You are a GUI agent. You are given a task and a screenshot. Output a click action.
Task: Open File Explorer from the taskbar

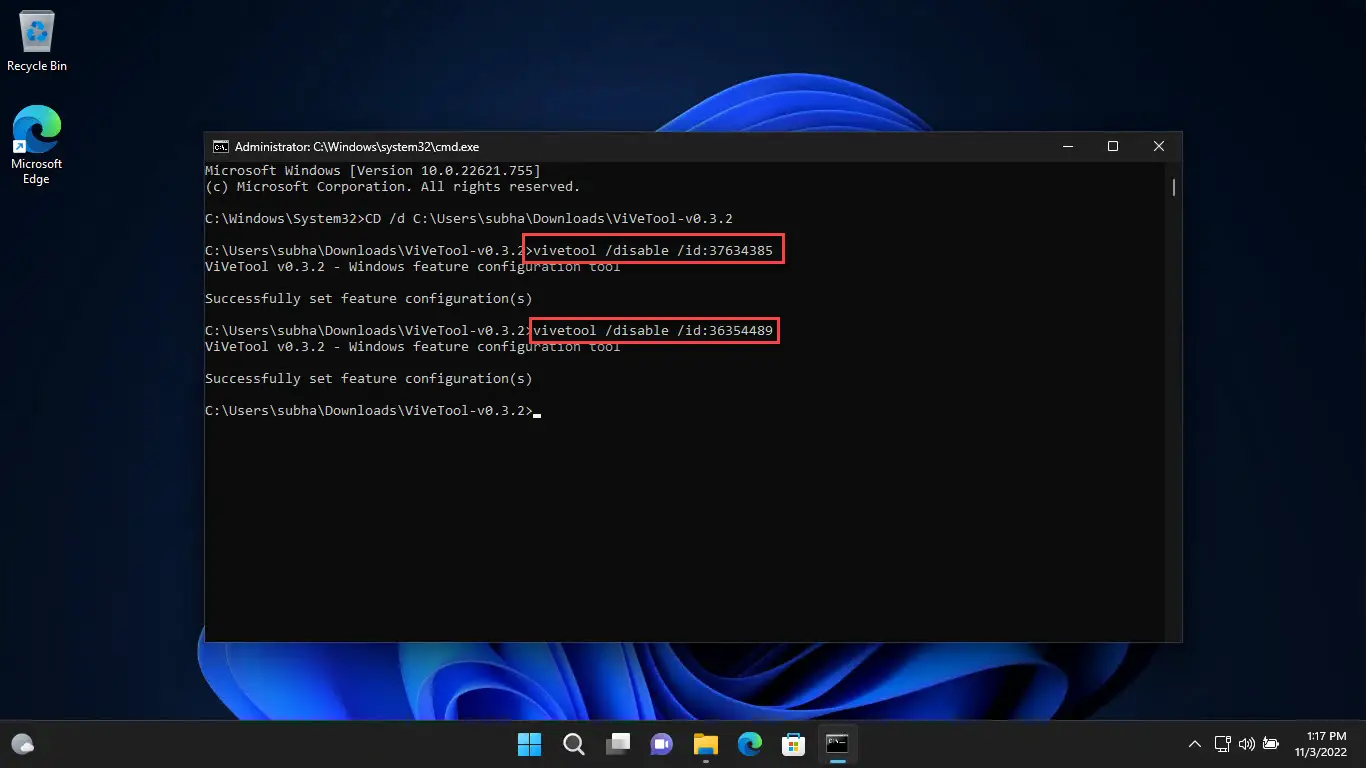706,744
